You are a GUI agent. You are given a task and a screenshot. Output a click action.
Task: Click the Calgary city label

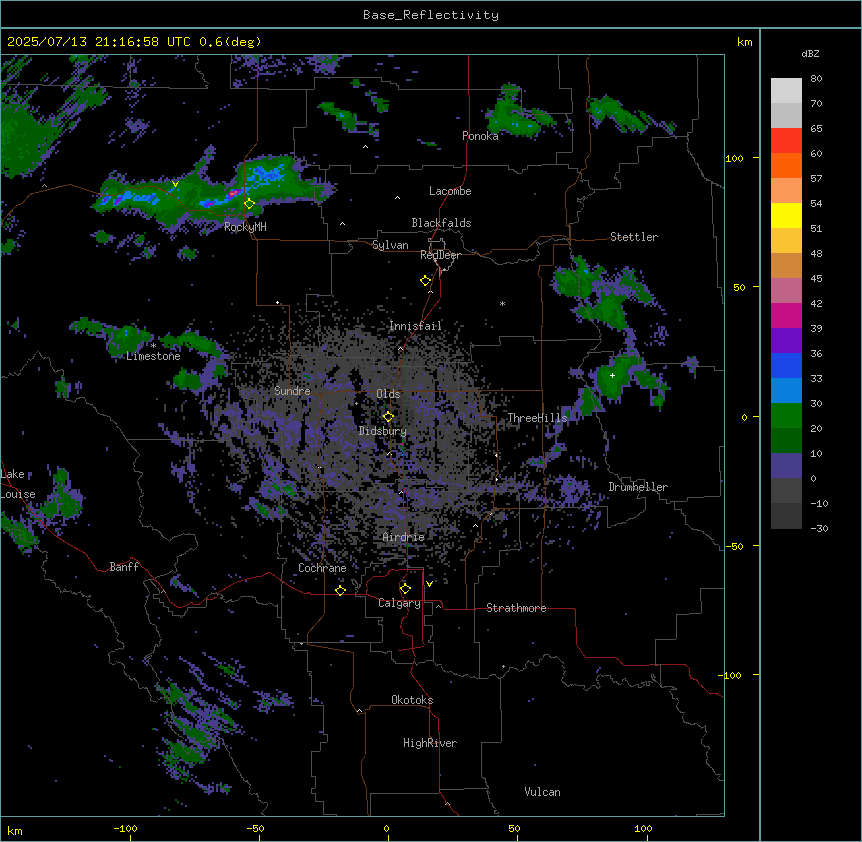pos(400,603)
